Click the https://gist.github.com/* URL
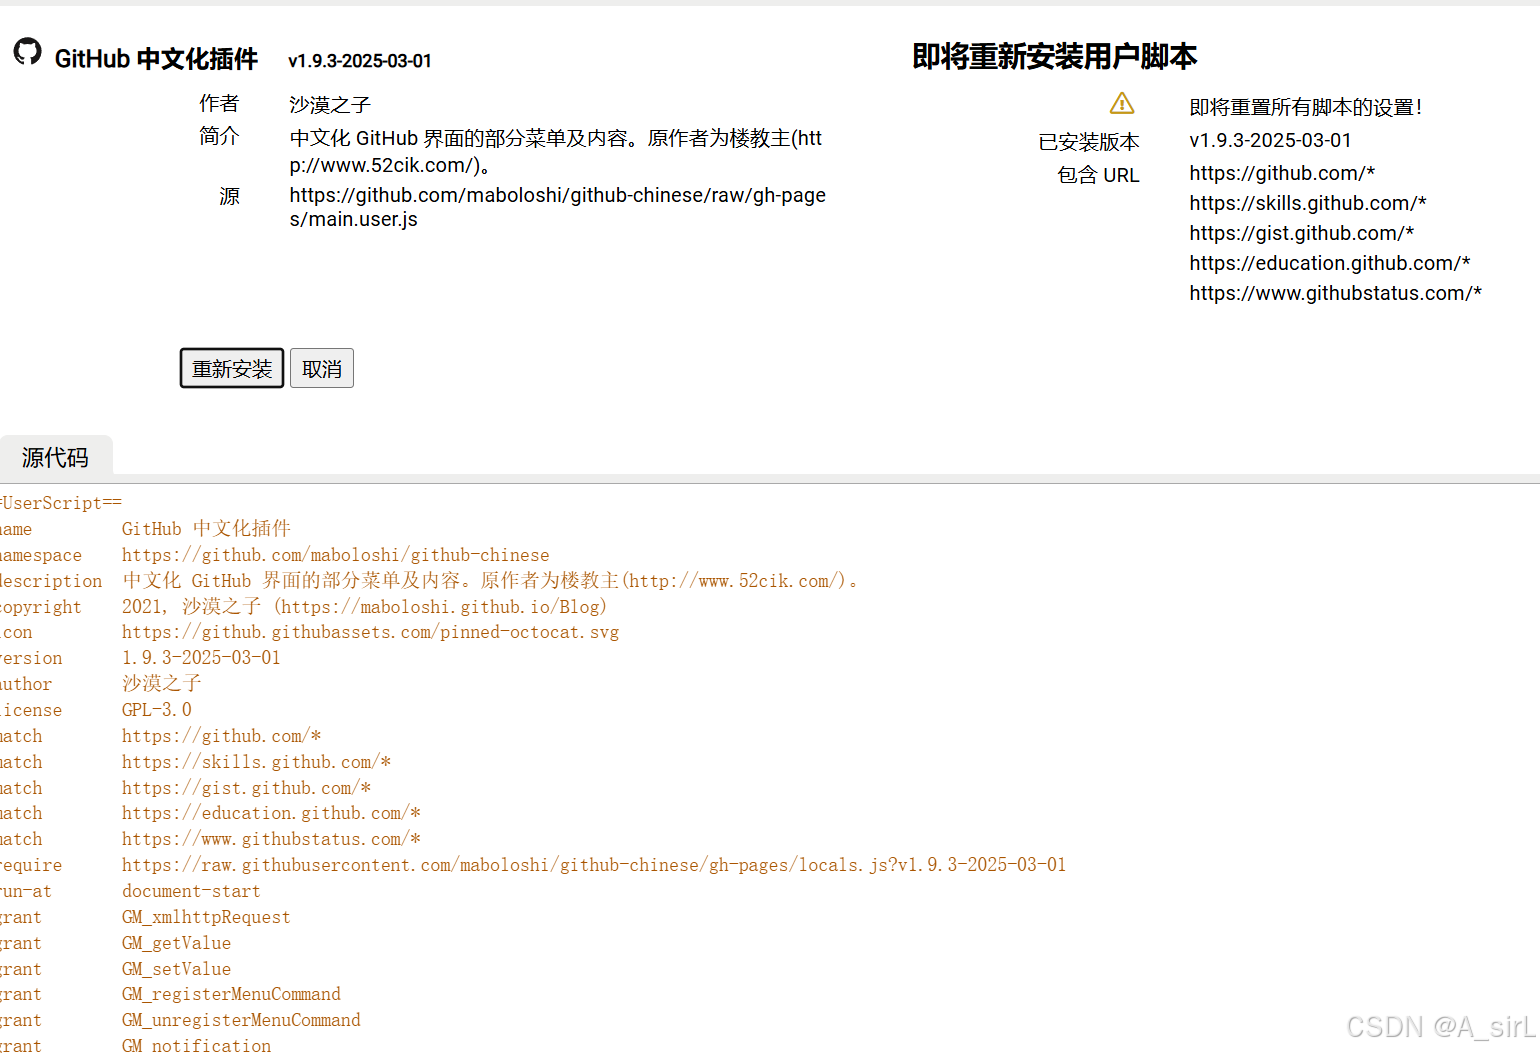Image resolution: width=1540 pixels, height=1053 pixels. click(x=1301, y=233)
